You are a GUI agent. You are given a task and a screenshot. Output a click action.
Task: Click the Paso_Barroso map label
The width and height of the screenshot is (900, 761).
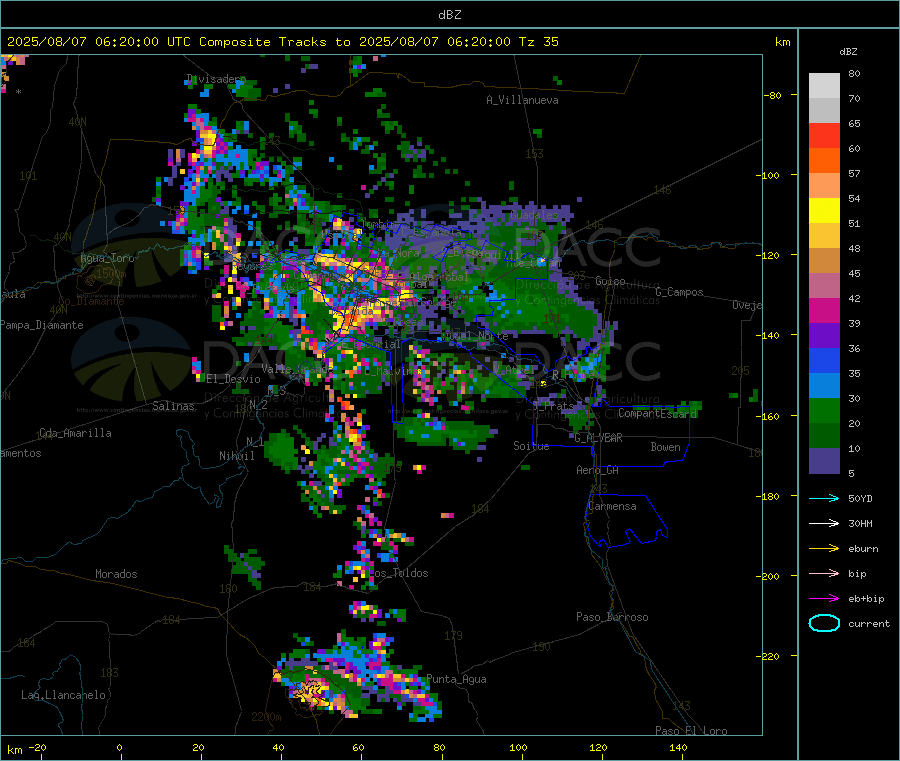[x=612, y=617]
